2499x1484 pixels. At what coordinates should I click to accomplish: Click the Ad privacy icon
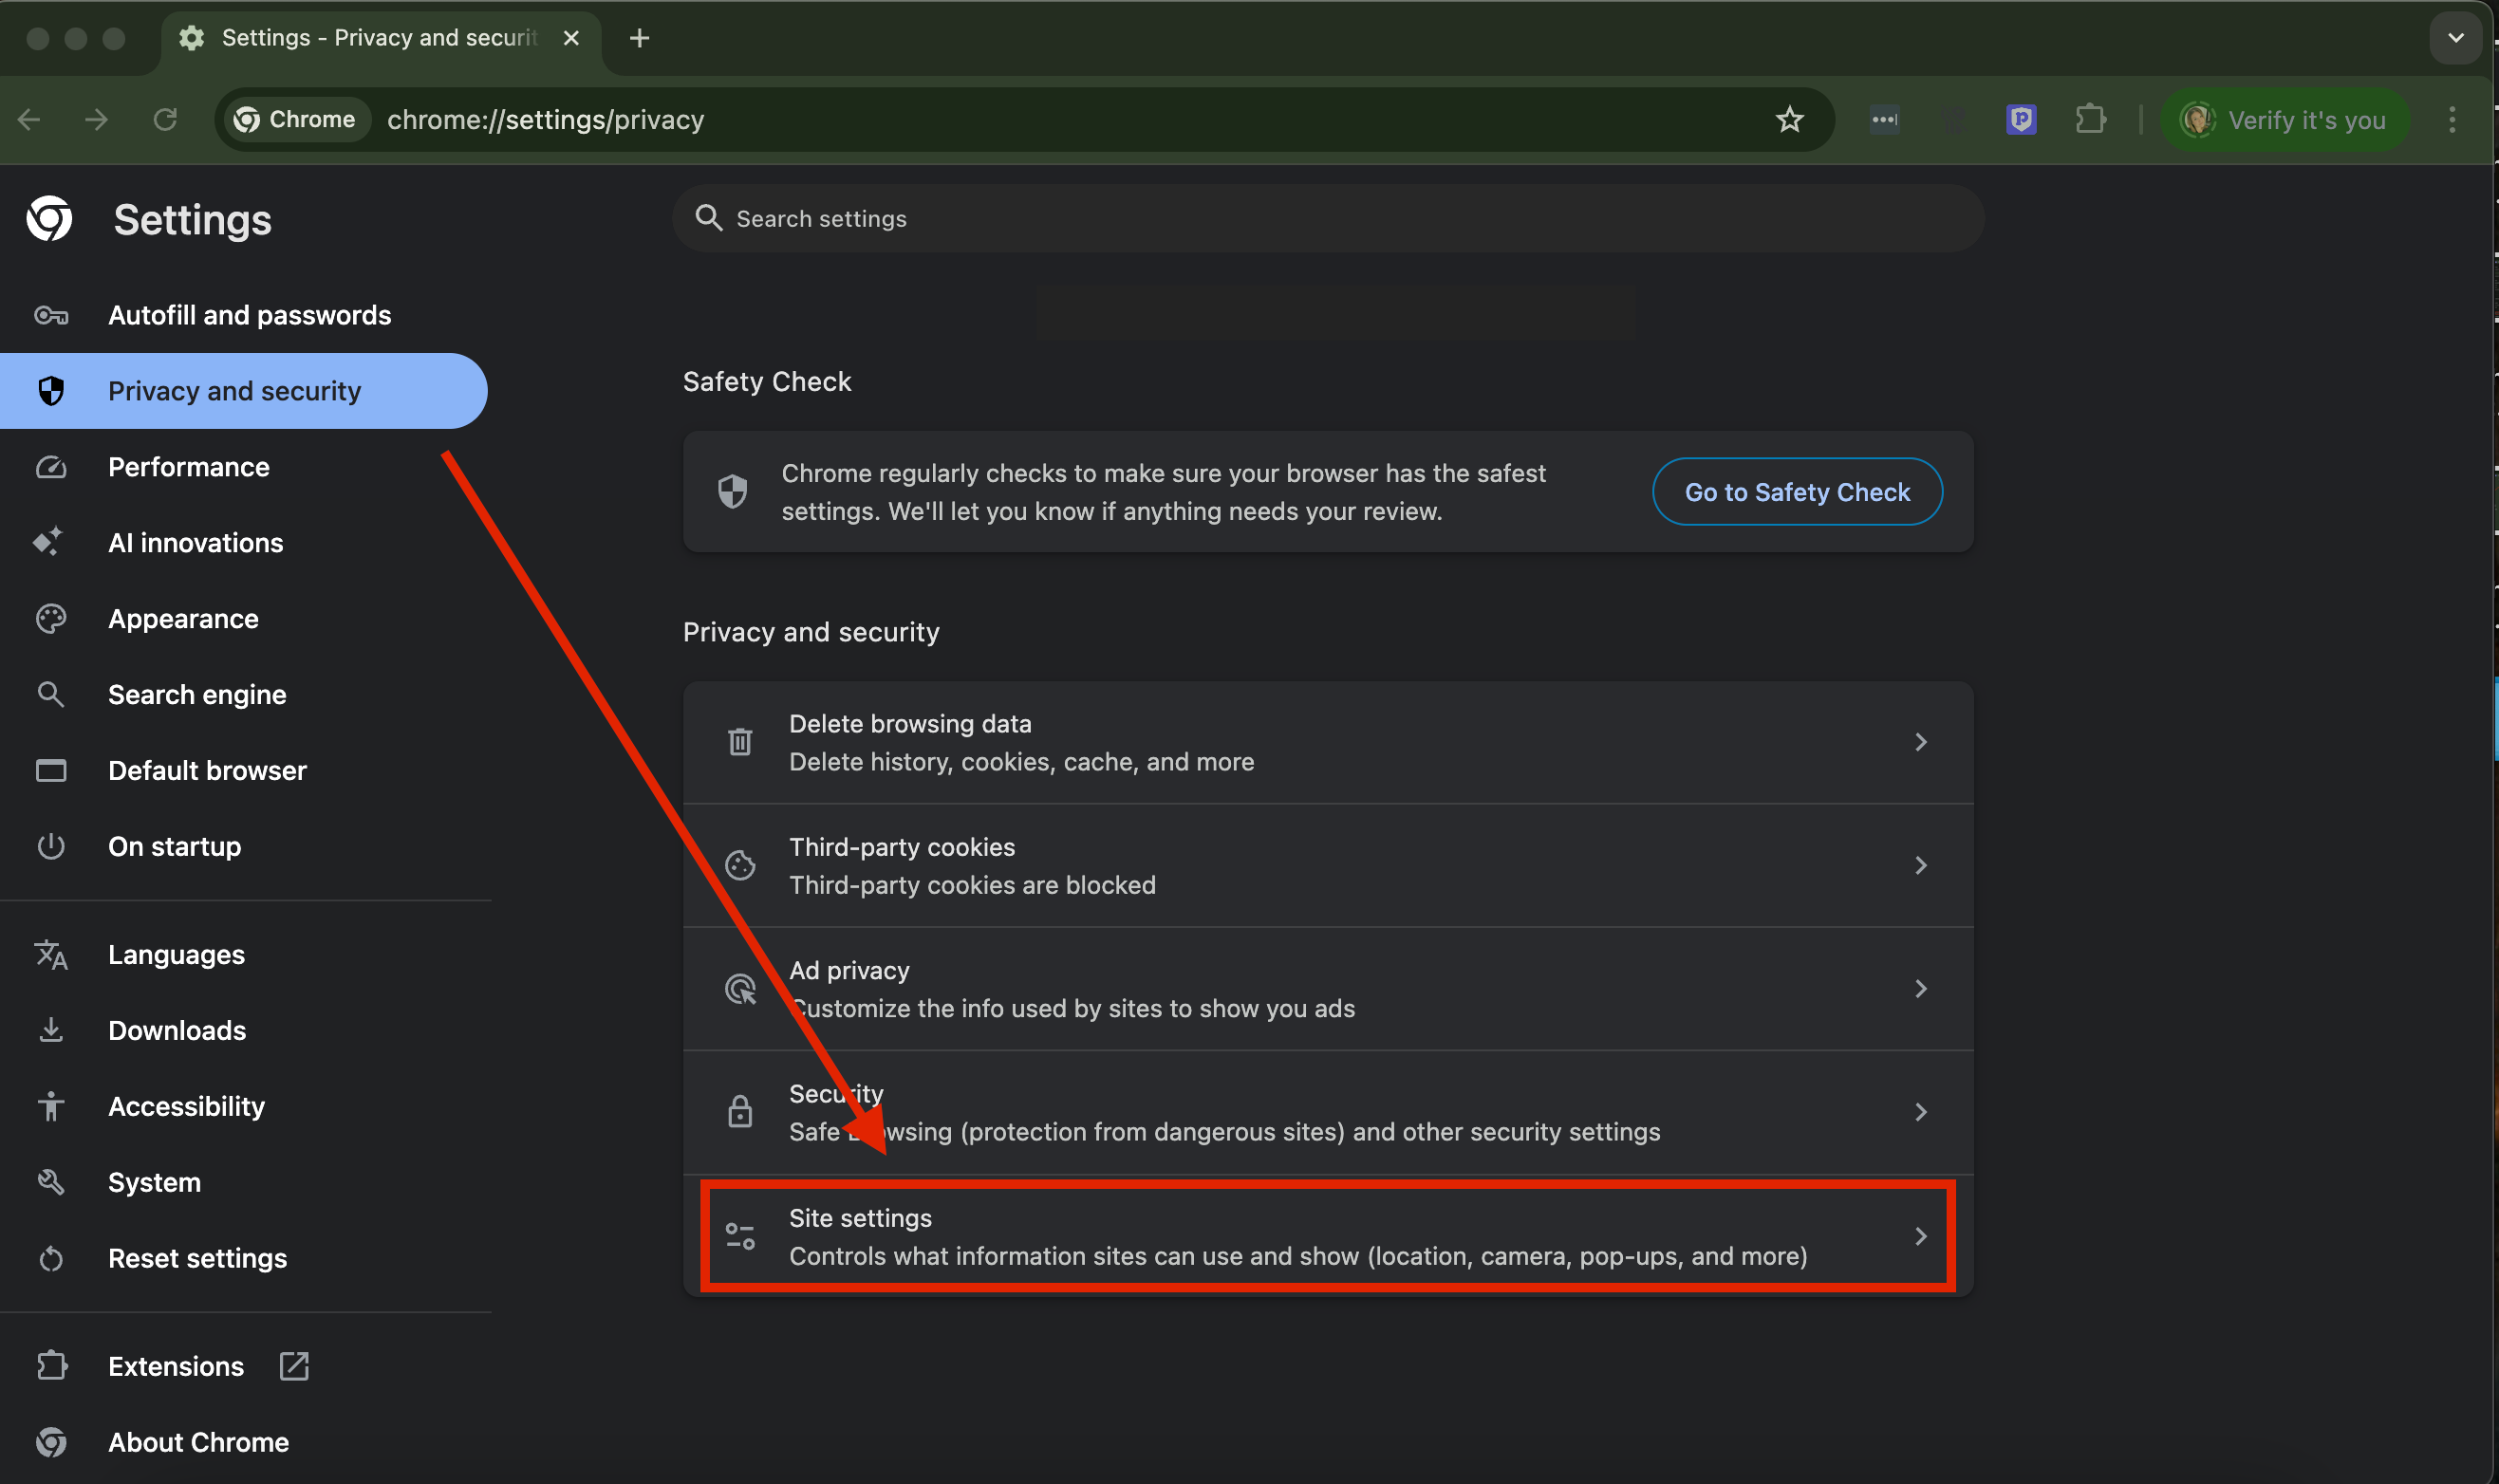(x=740, y=989)
